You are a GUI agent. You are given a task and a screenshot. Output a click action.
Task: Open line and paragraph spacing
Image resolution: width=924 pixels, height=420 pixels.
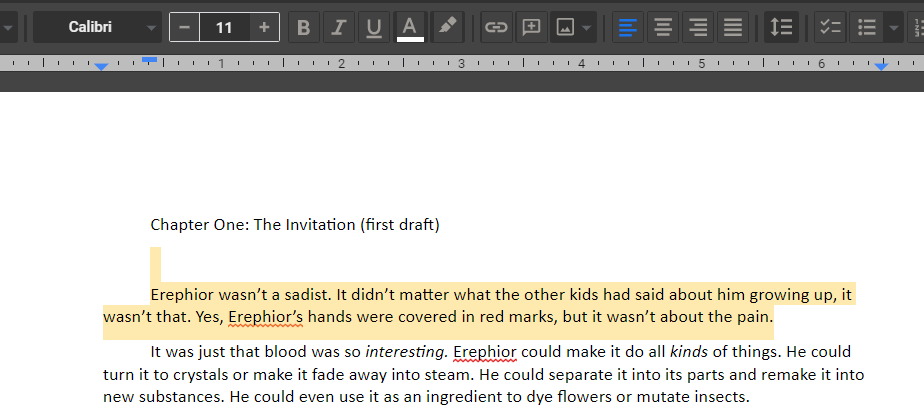click(x=781, y=27)
